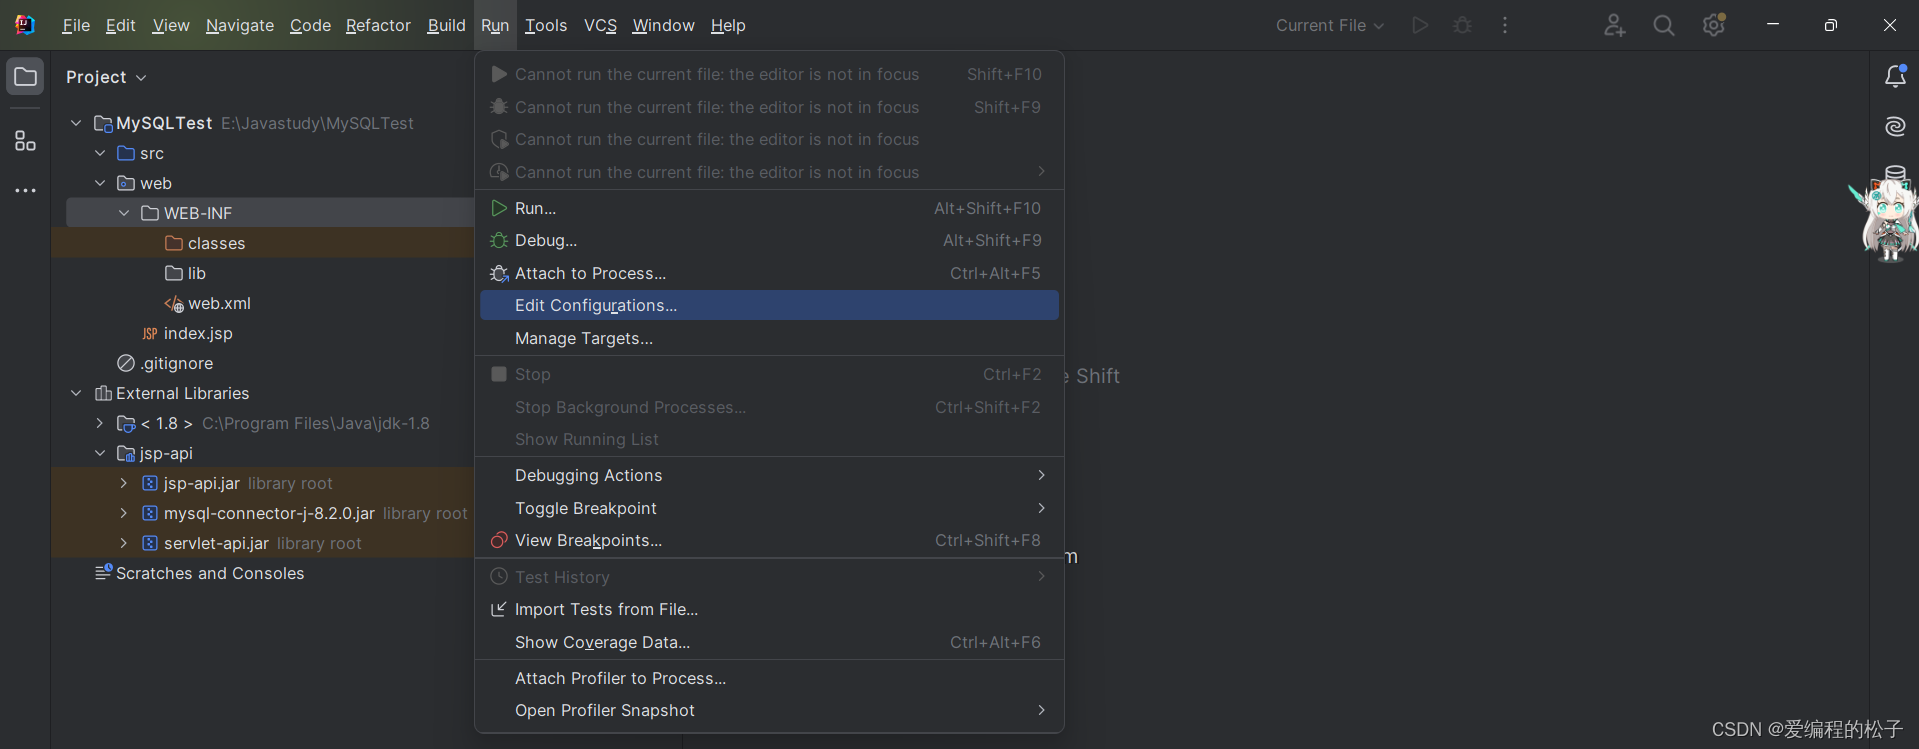Expand the servlet-api.jar node
This screenshot has height=749, width=1919.
pos(124,543)
